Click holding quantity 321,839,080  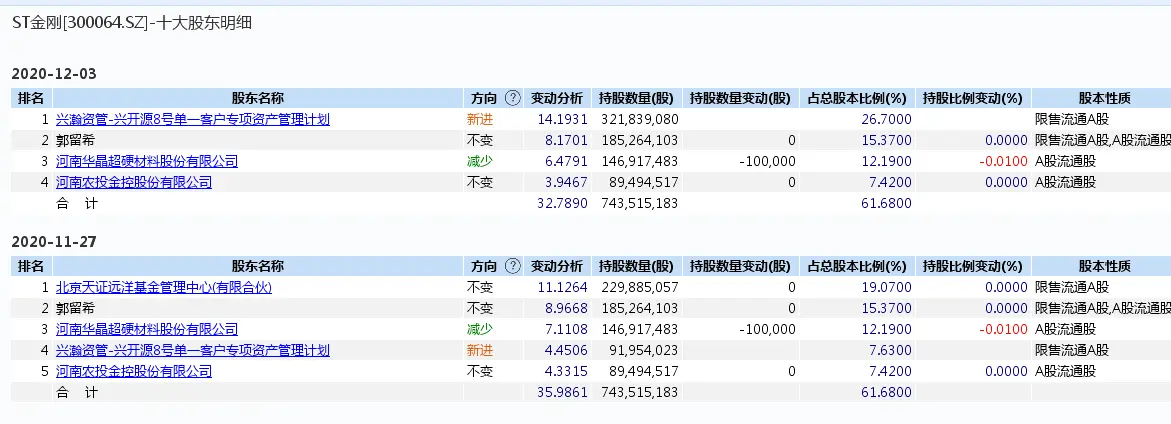coord(639,119)
